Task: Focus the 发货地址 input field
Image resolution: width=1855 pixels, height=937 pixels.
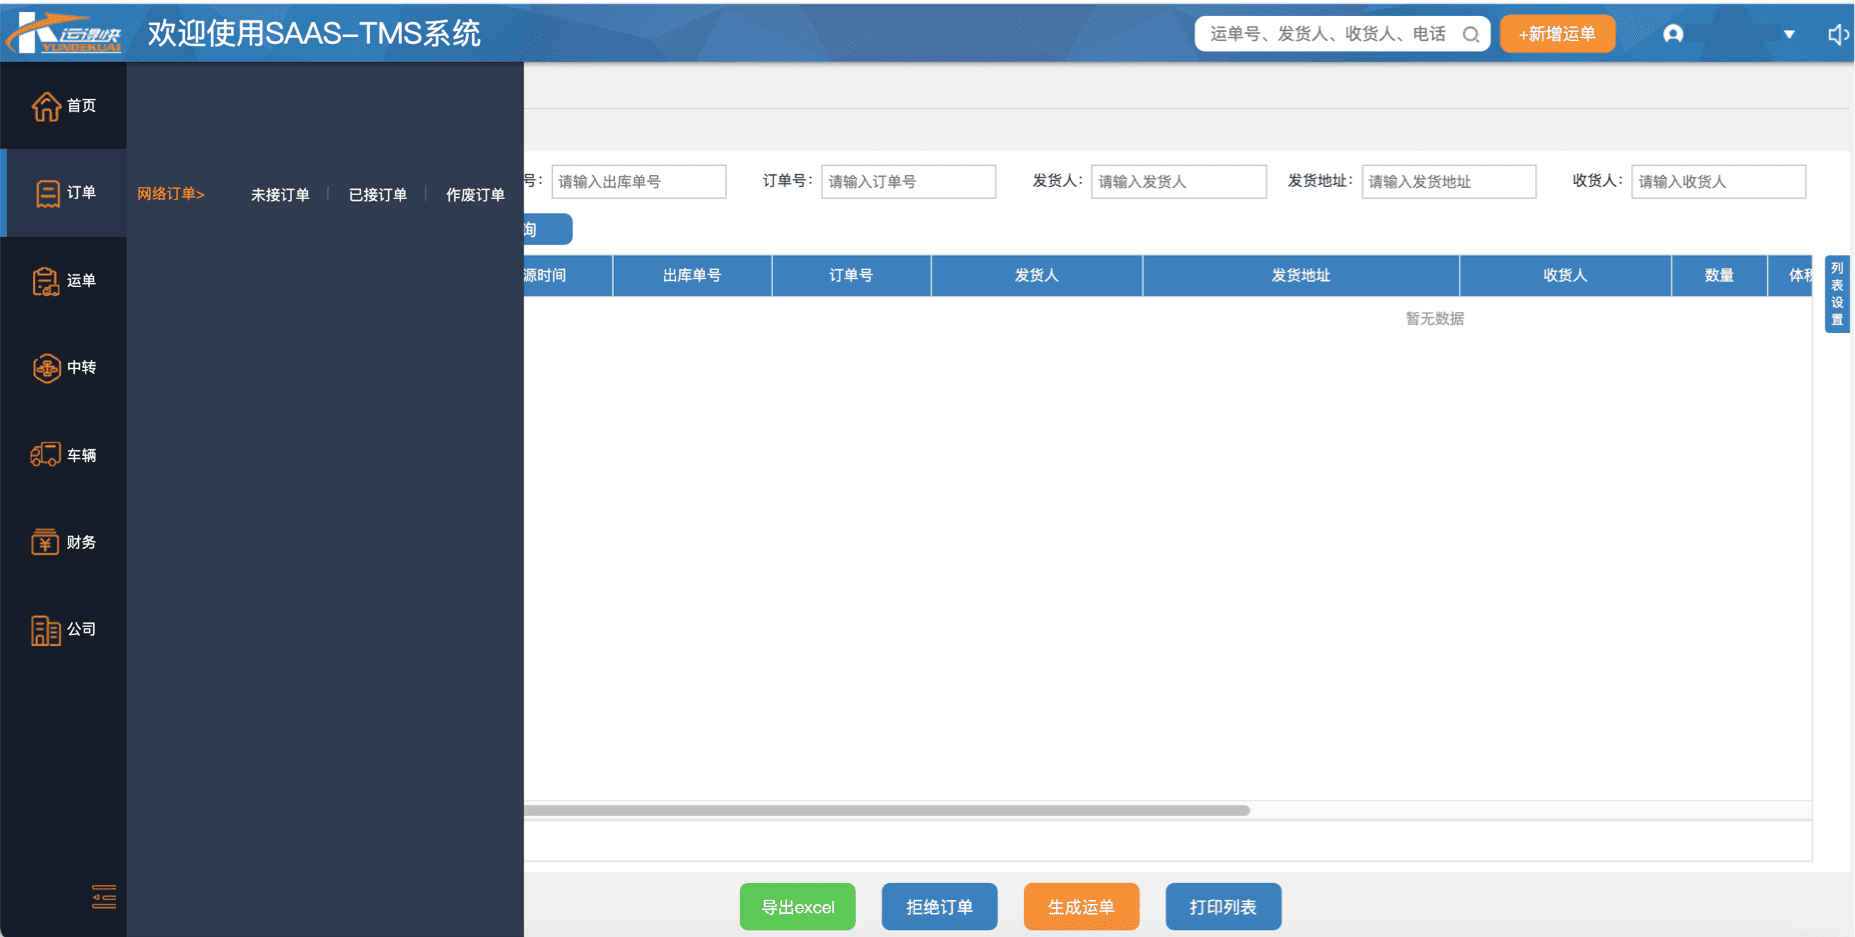Action: (x=1448, y=182)
